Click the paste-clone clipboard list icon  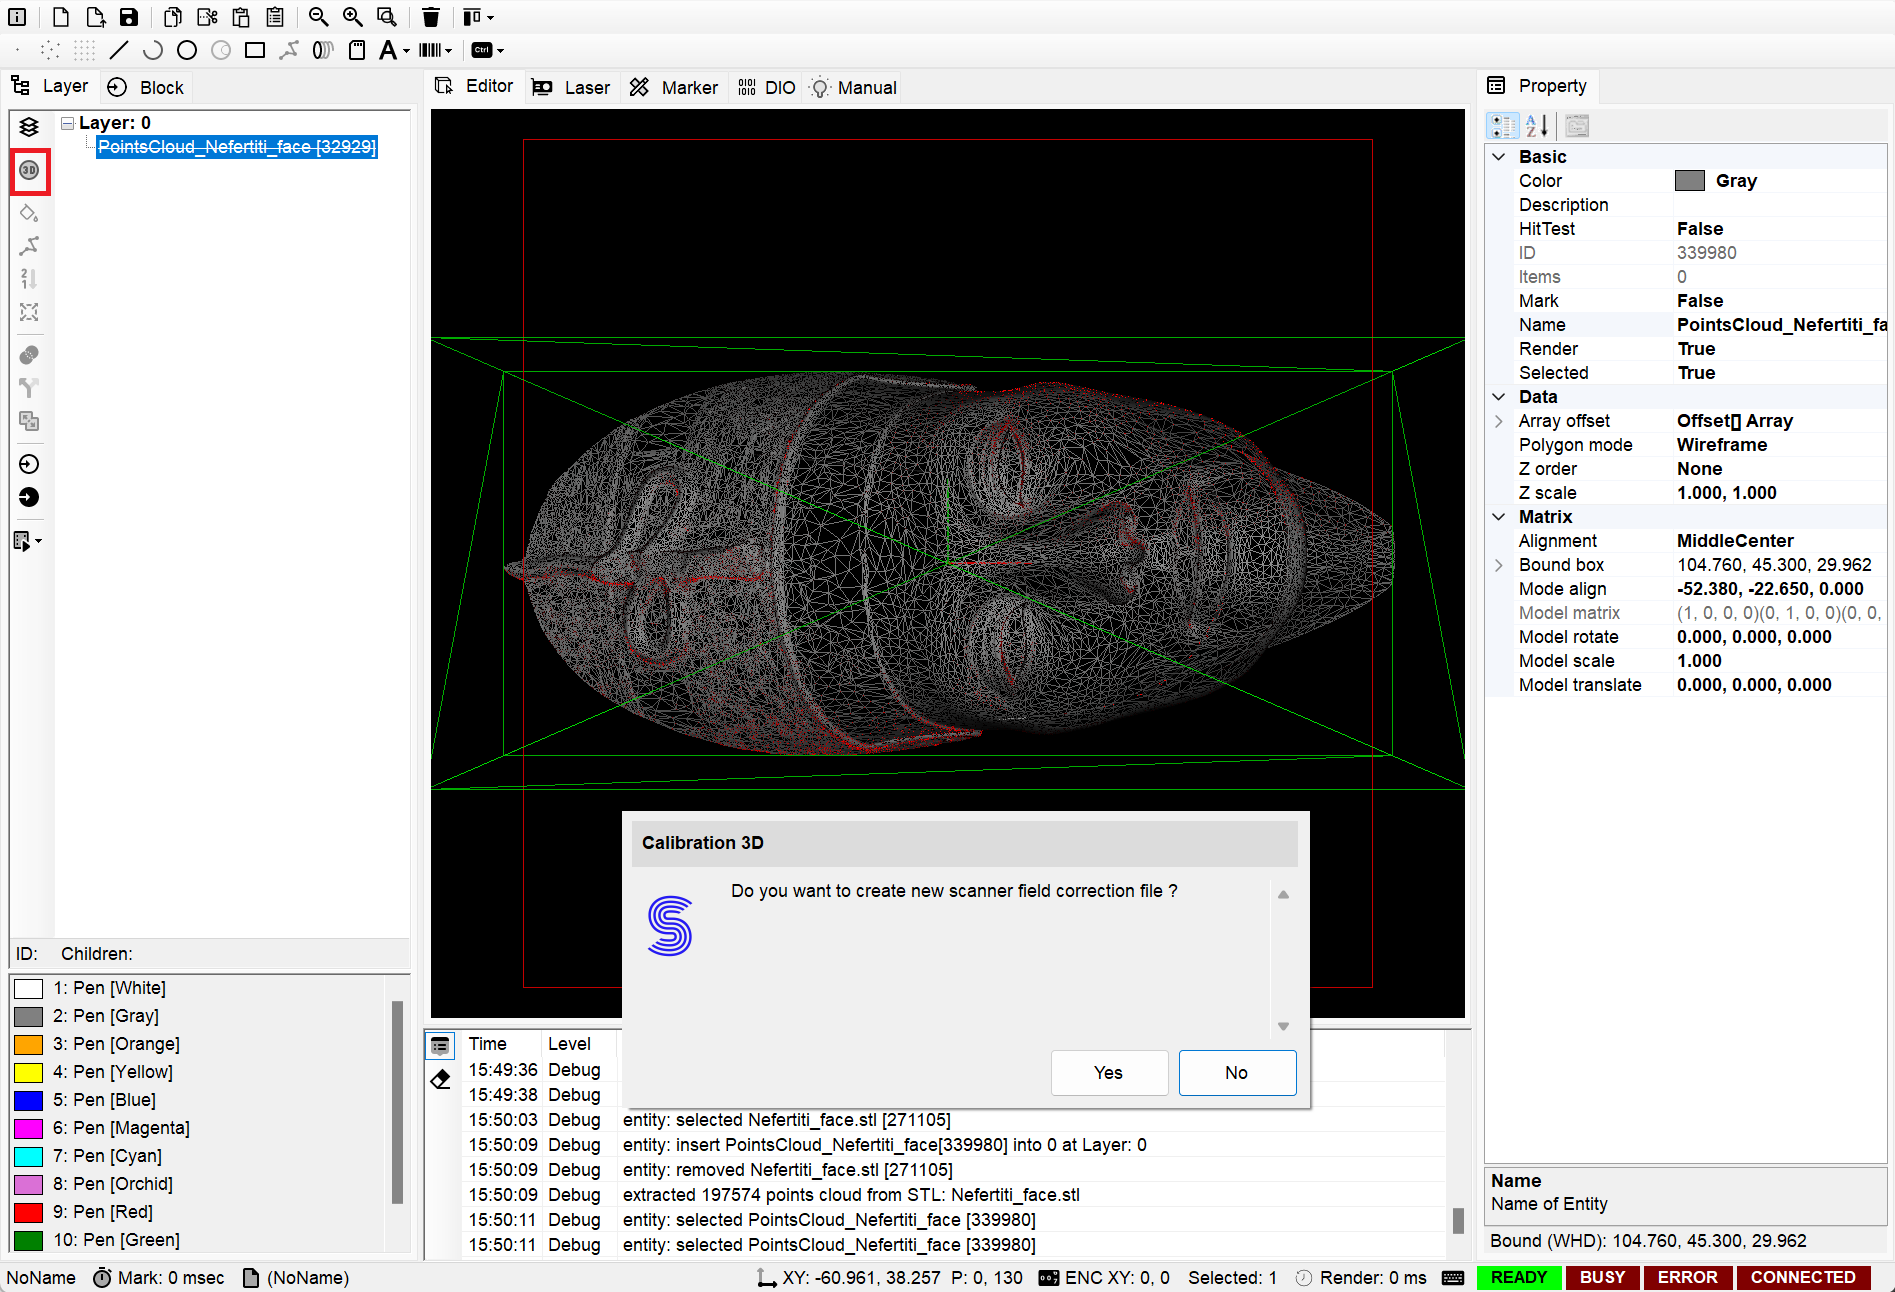tap(275, 17)
